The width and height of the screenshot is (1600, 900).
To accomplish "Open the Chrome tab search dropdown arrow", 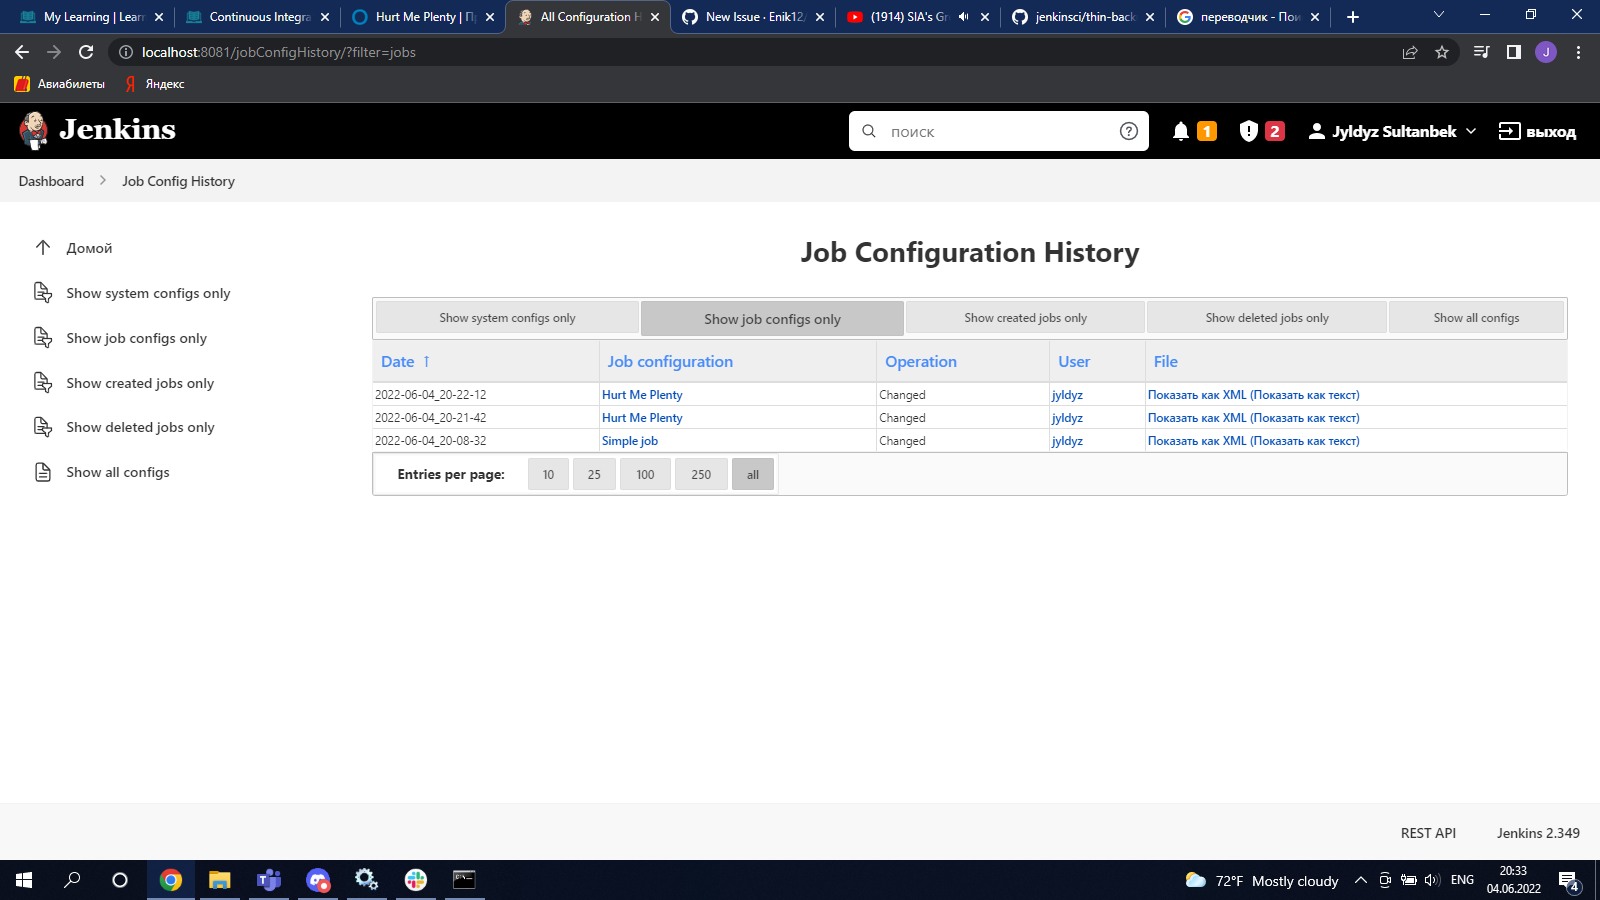I will (1439, 15).
